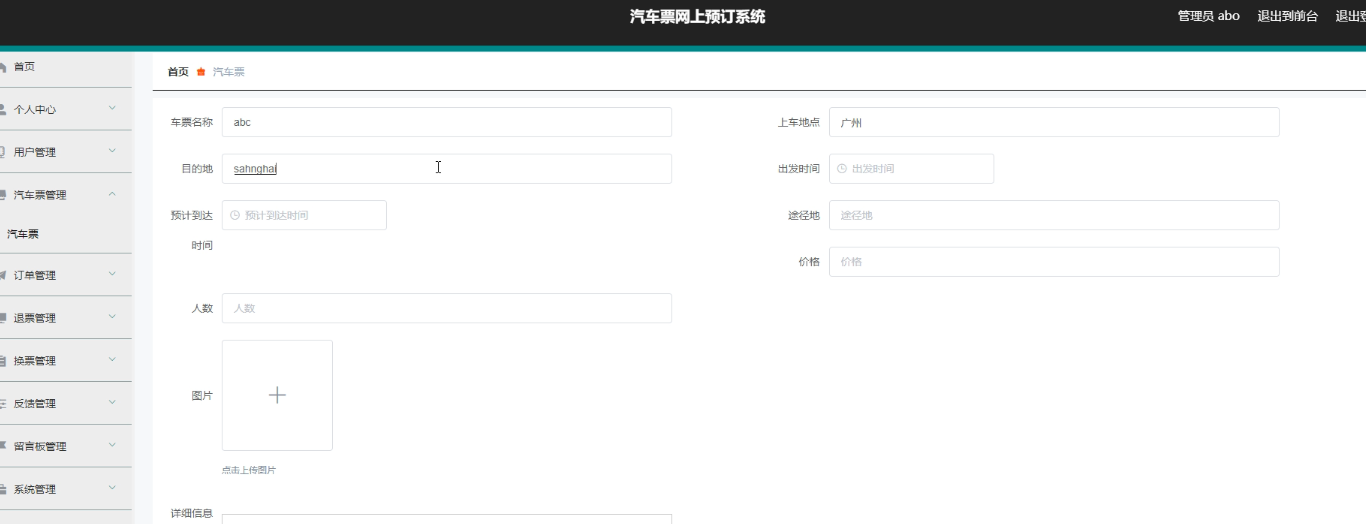Viewport: 1366px width, 524px height.
Task: Expand the 订单管理 menu
Action: point(66,275)
